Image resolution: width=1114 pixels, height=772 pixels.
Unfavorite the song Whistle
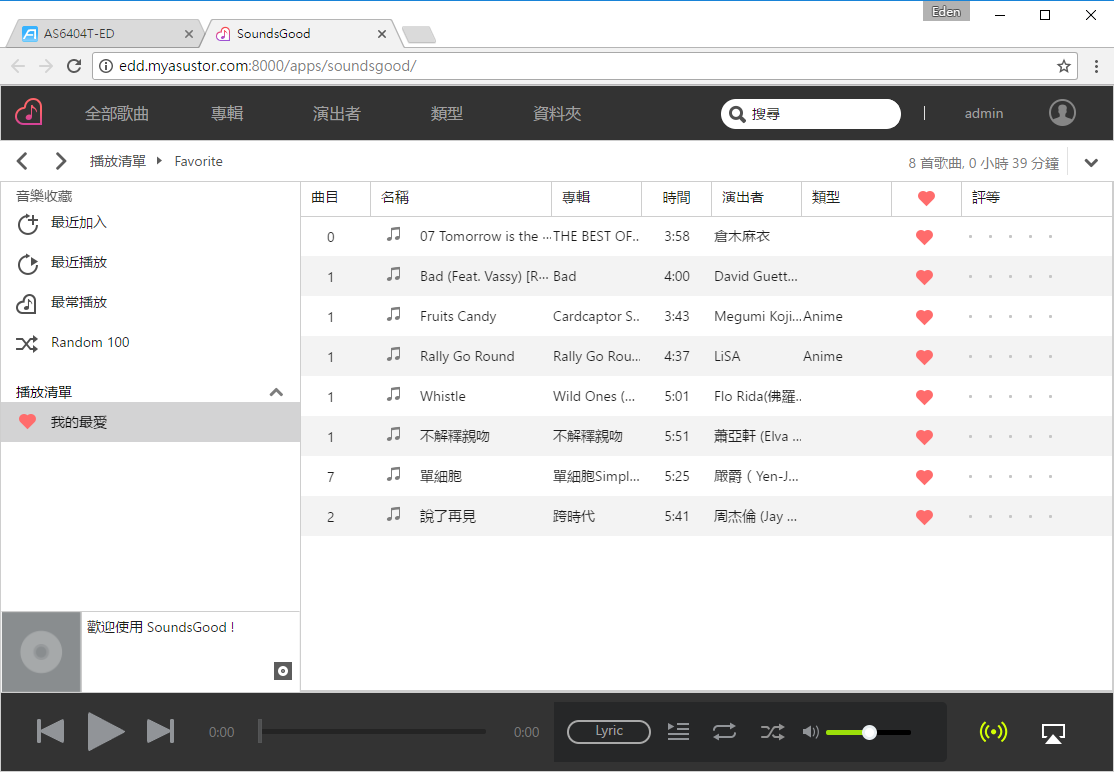coord(924,397)
